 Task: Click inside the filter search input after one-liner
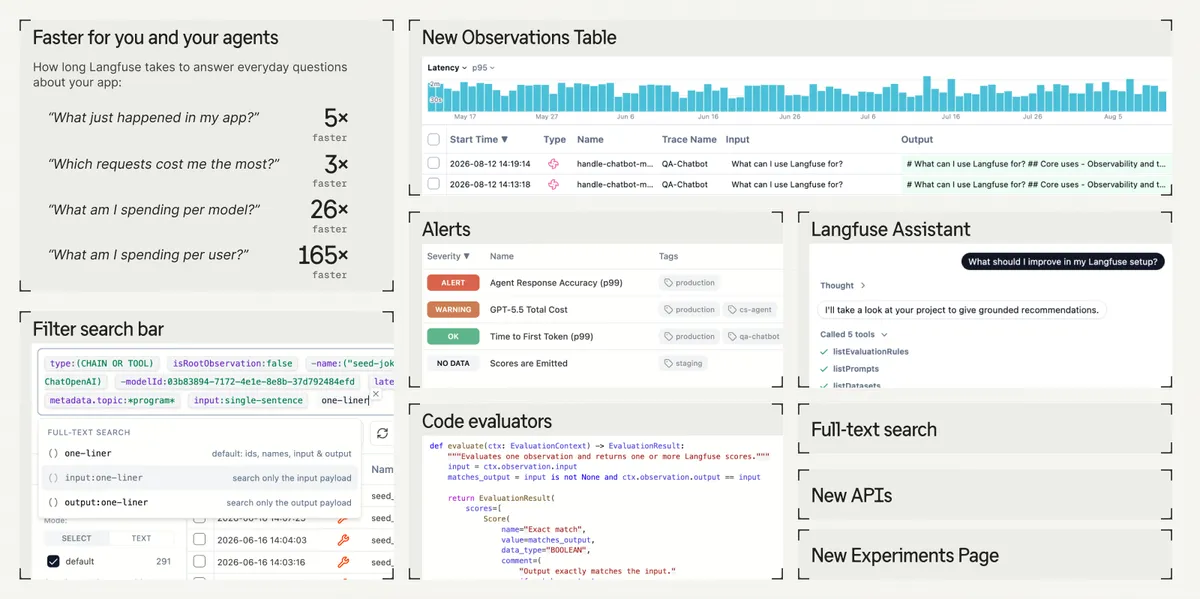click(x=370, y=401)
